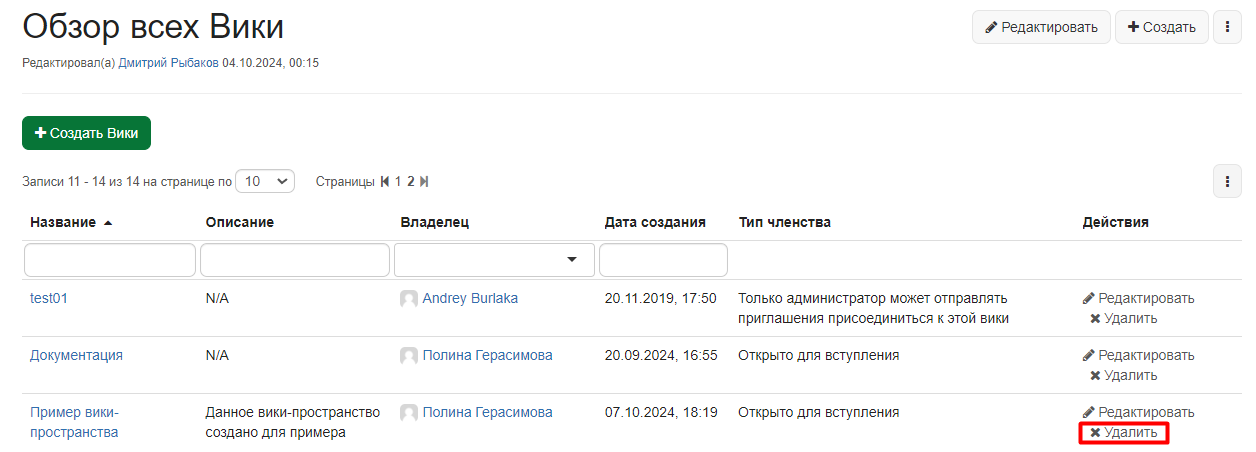Open Полина Герасимова profile in Документация row
1256x452 pixels.
[487, 355]
